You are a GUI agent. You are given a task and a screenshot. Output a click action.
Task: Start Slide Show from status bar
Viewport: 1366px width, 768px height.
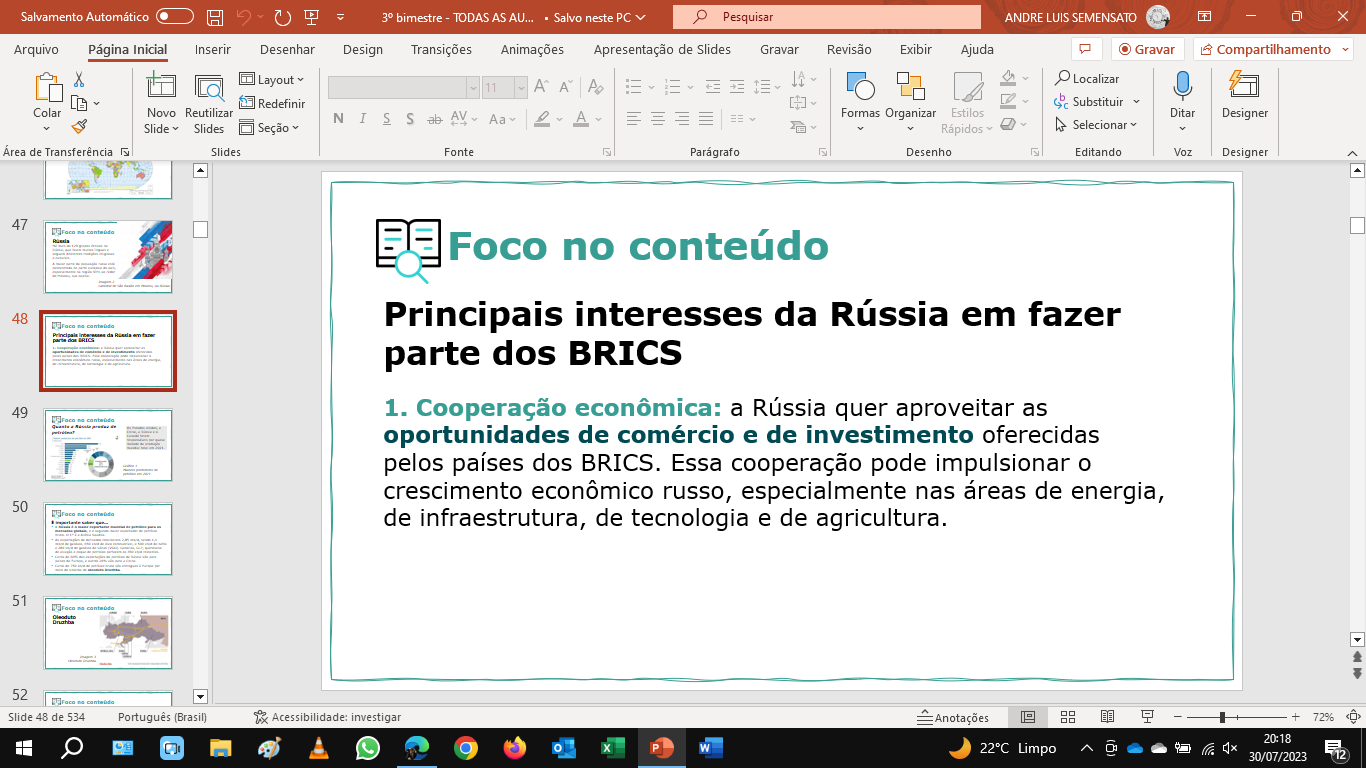pyautogui.click(x=1148, y=717)
